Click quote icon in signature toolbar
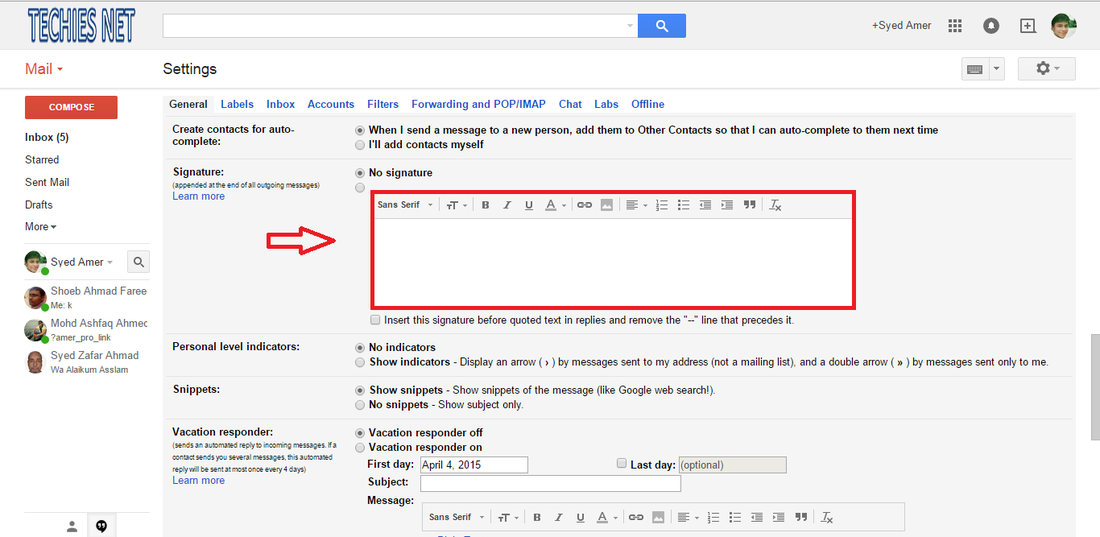Screen dimensions: 1100x537 coord(749,205)
